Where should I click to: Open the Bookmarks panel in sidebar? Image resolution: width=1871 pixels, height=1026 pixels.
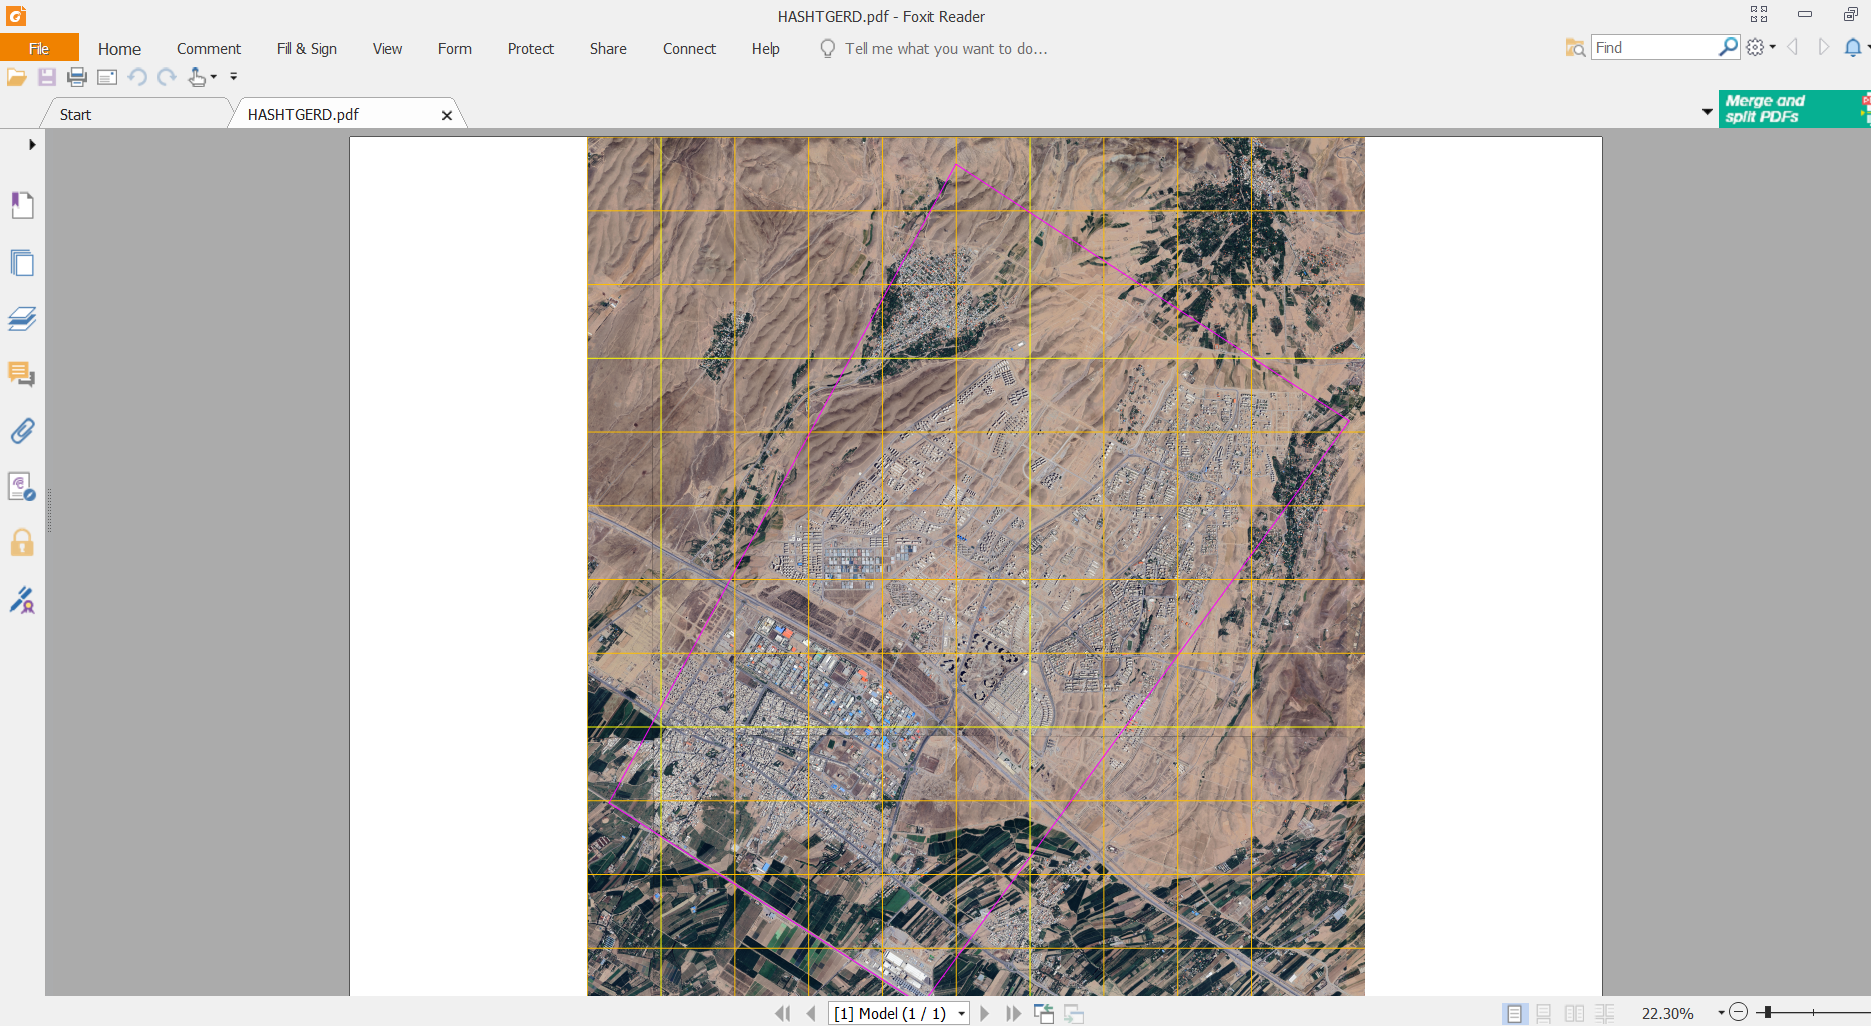click(22, 205)
